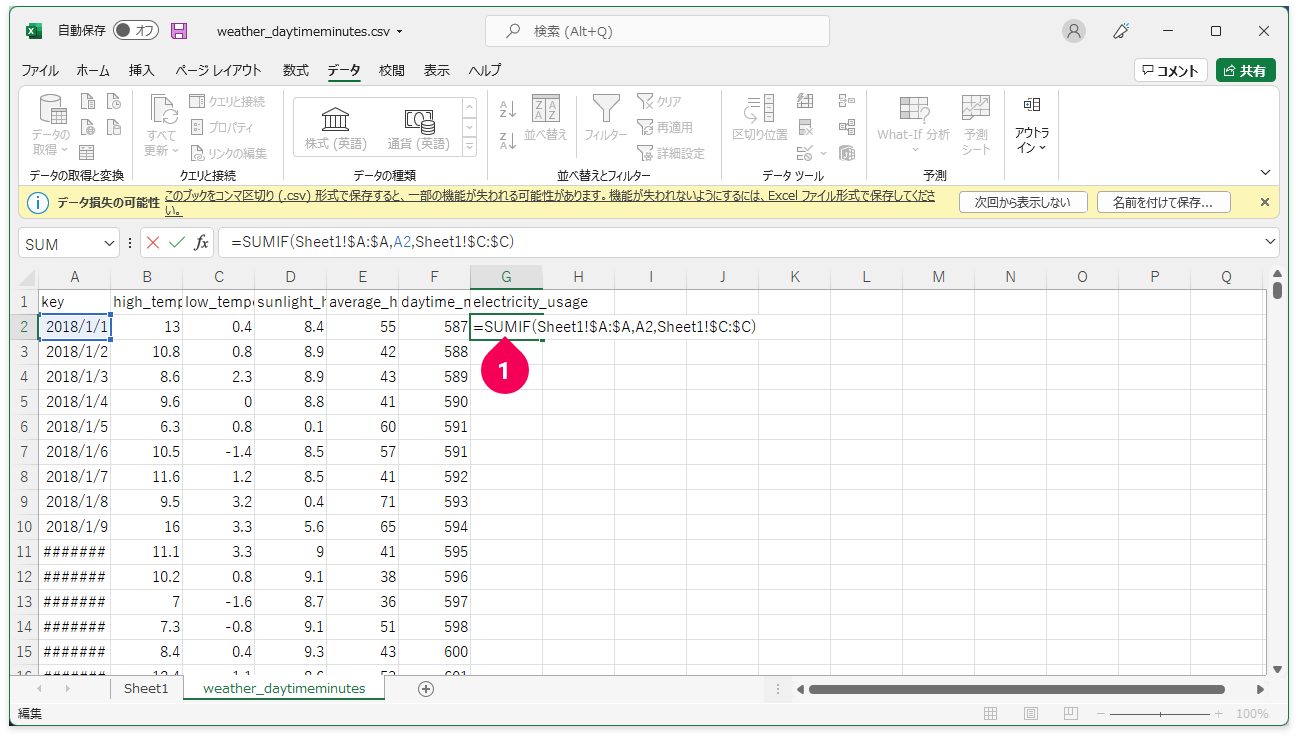Confirm the formula with the checkmark icon
The image size is (1298, 738).
(x=177, y=243)
